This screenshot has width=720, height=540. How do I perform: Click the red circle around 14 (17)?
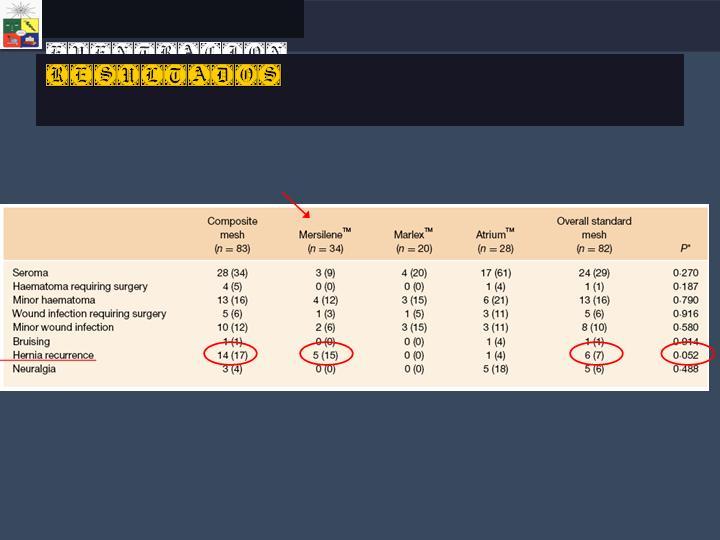pyautogui.click(x=231, y=354)
